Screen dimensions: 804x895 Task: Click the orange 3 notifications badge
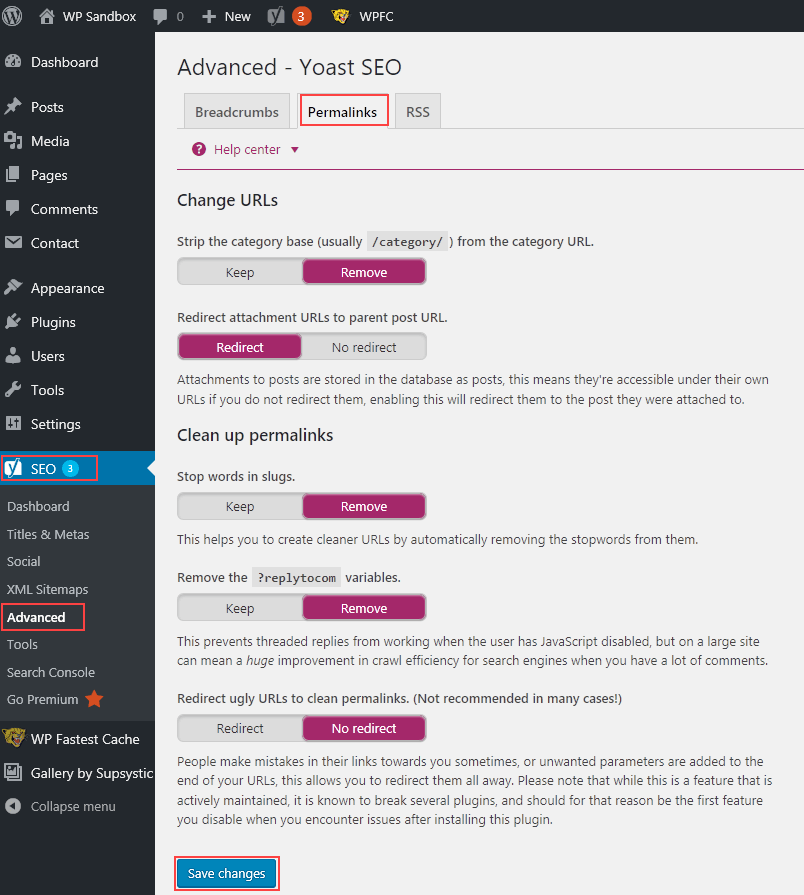click(301, 16)
